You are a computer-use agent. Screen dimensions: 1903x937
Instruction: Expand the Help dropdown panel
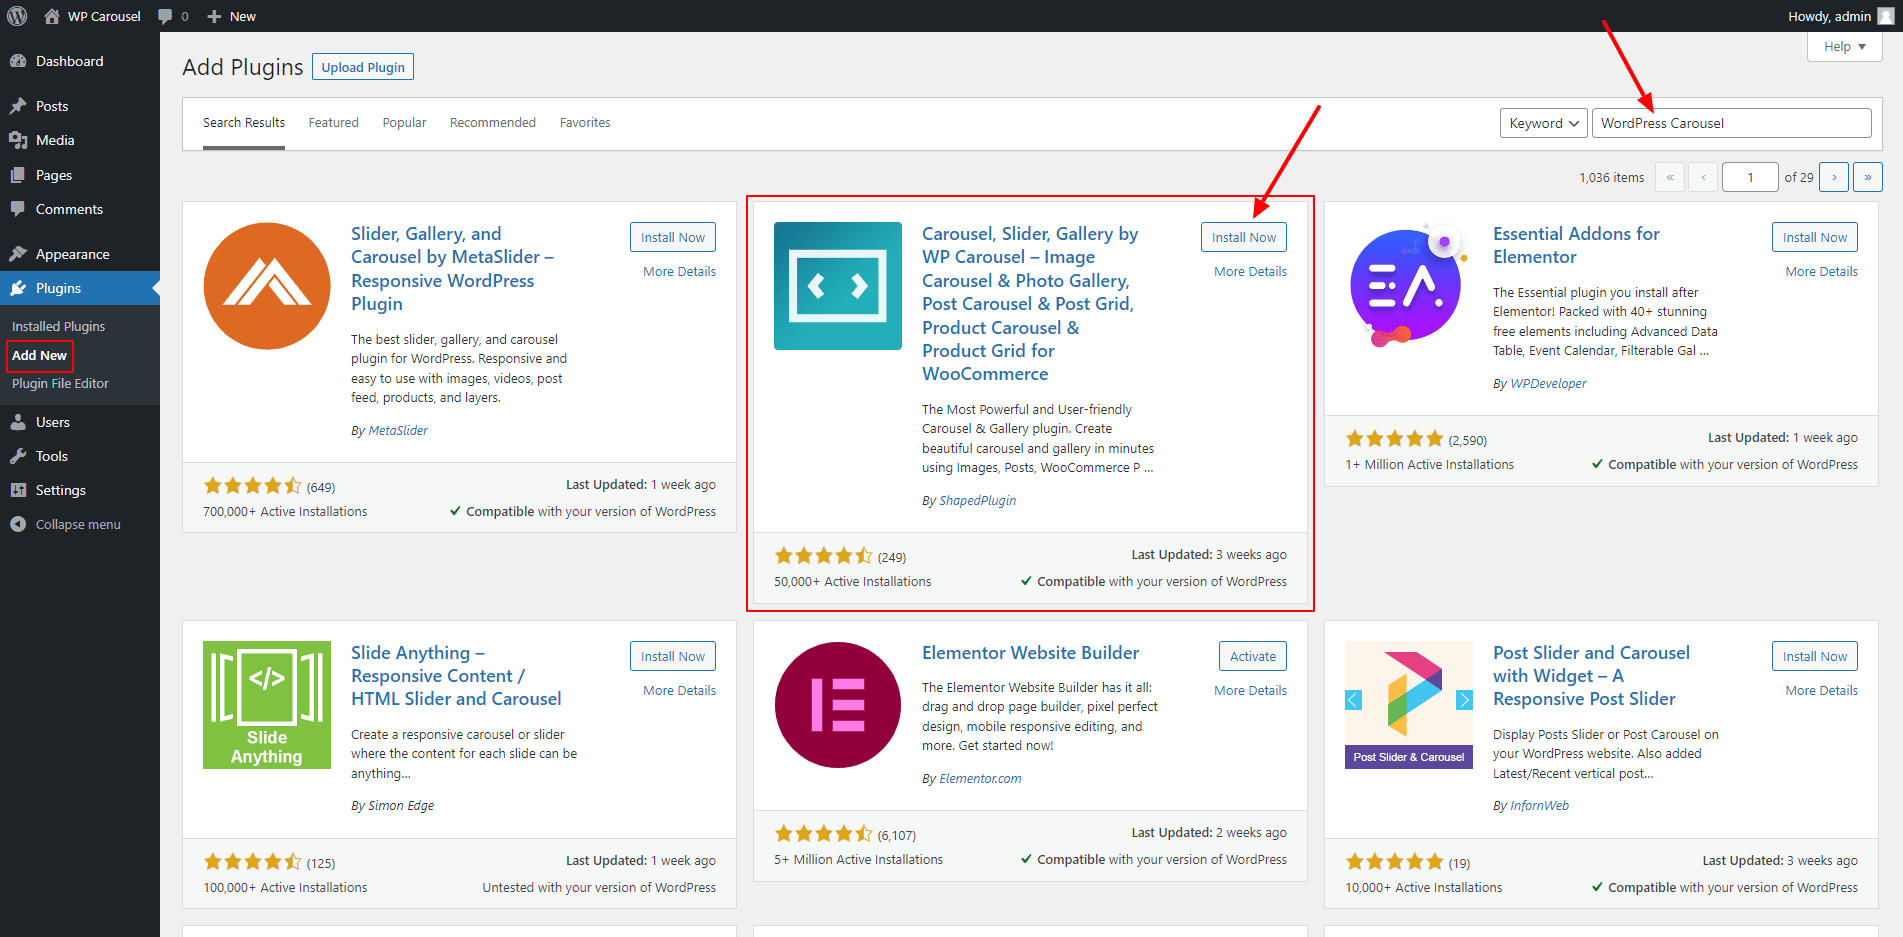[x=1845, y=46]
